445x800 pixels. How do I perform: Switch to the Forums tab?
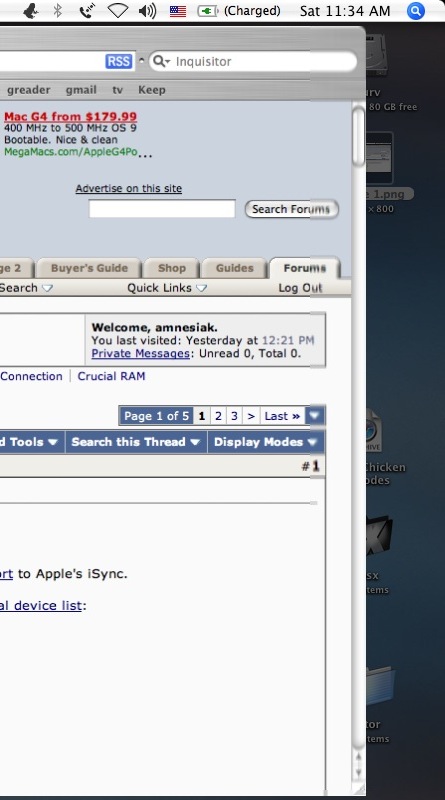coord(305,268)
